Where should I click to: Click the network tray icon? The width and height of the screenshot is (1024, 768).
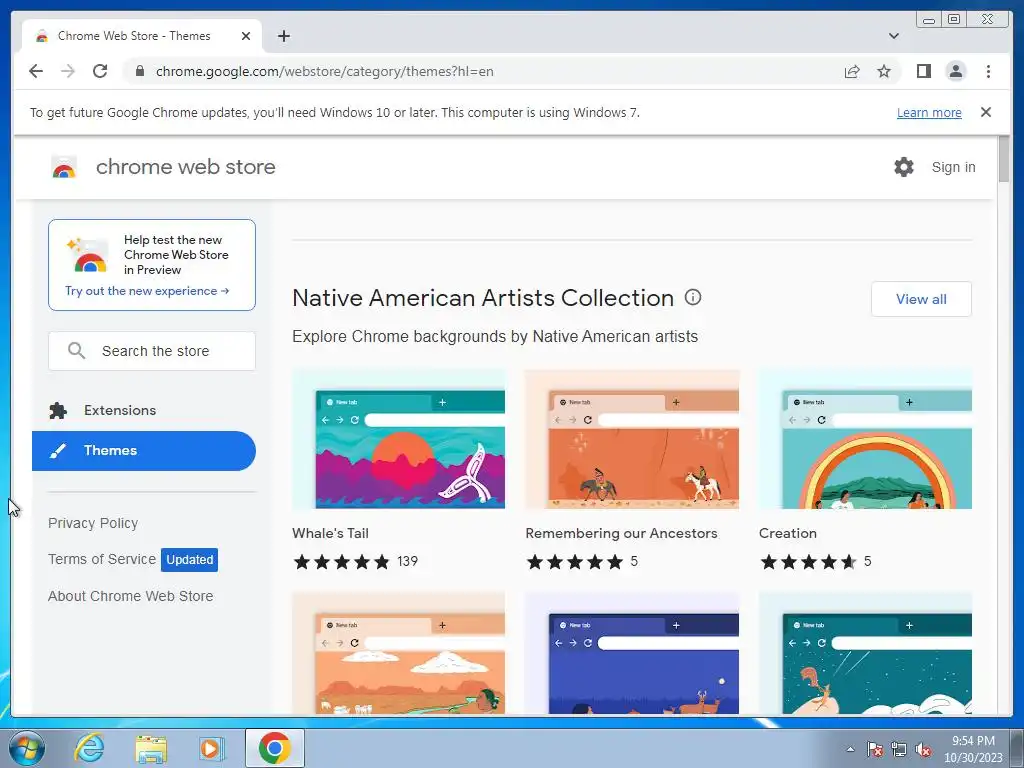tap(899, 749)
